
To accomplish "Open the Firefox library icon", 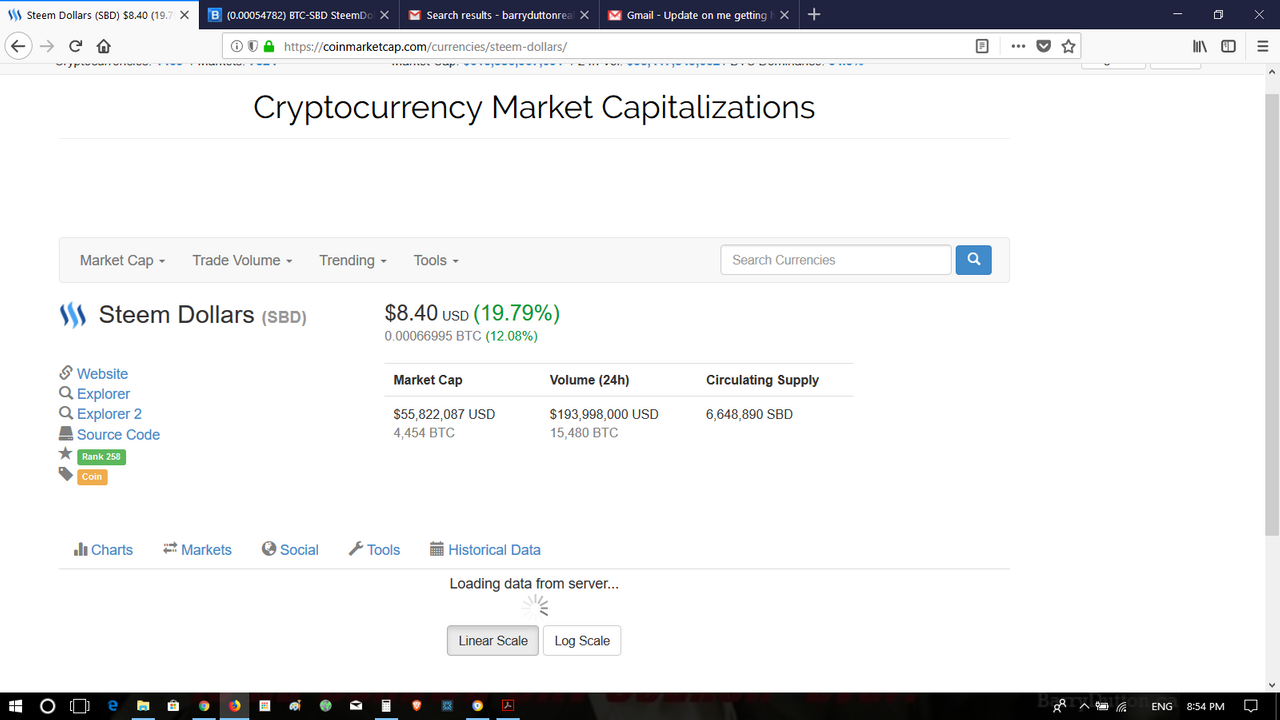I will (x=1200, y=46).
